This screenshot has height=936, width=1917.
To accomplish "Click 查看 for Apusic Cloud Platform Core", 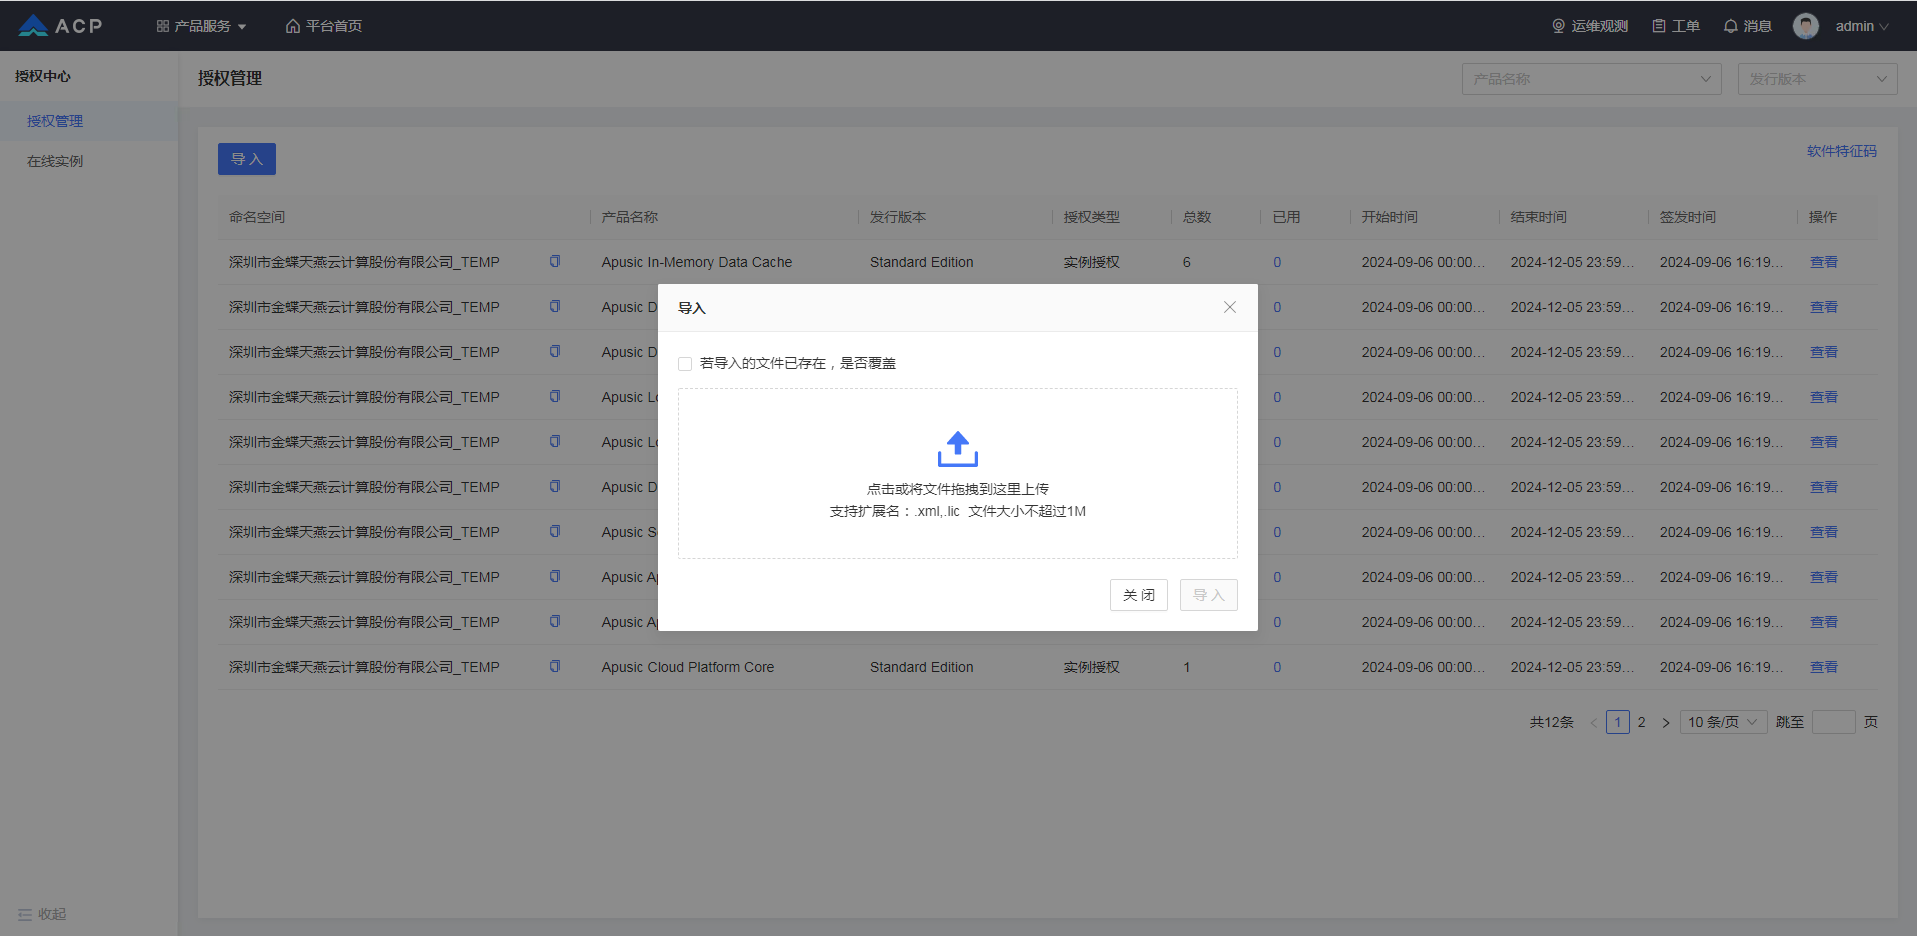I will click(1824, 667).
